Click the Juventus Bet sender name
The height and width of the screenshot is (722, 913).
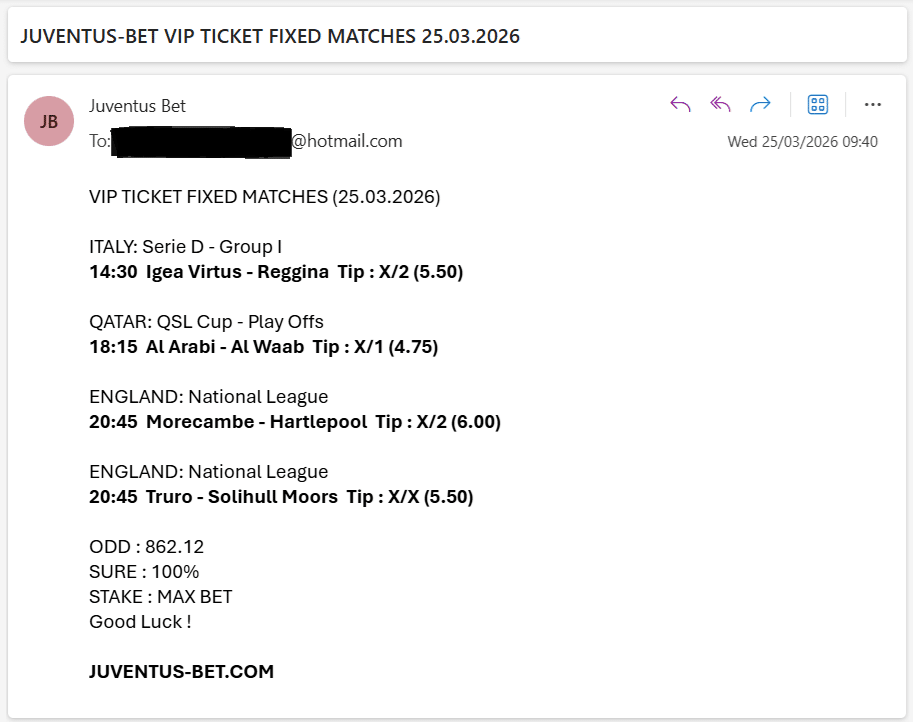(x=137, y=105)
